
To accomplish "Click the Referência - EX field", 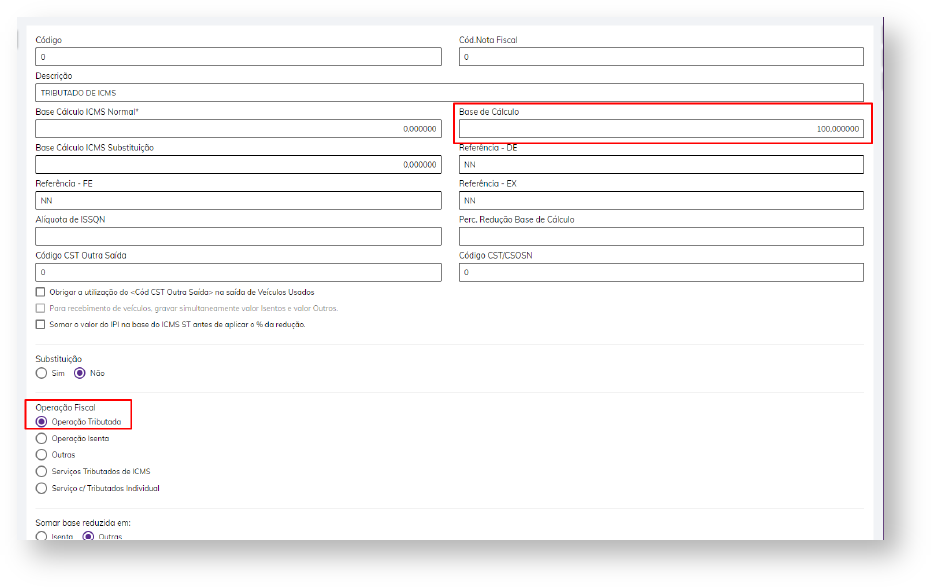I will pyautogui.click(x=661, y=200).
